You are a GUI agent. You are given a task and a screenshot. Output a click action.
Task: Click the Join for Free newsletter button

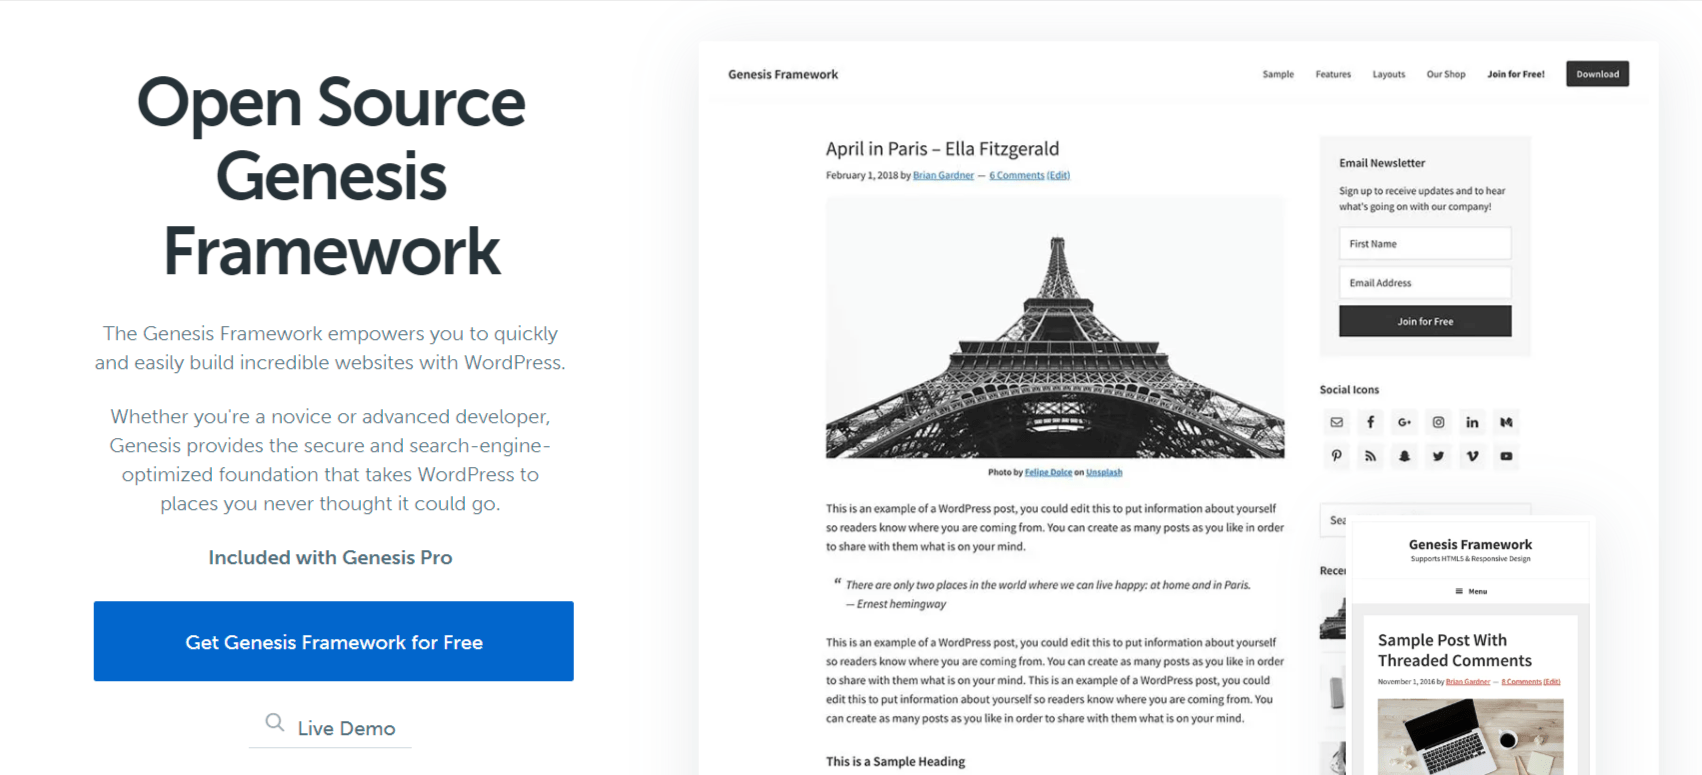tap(1425, 321)
